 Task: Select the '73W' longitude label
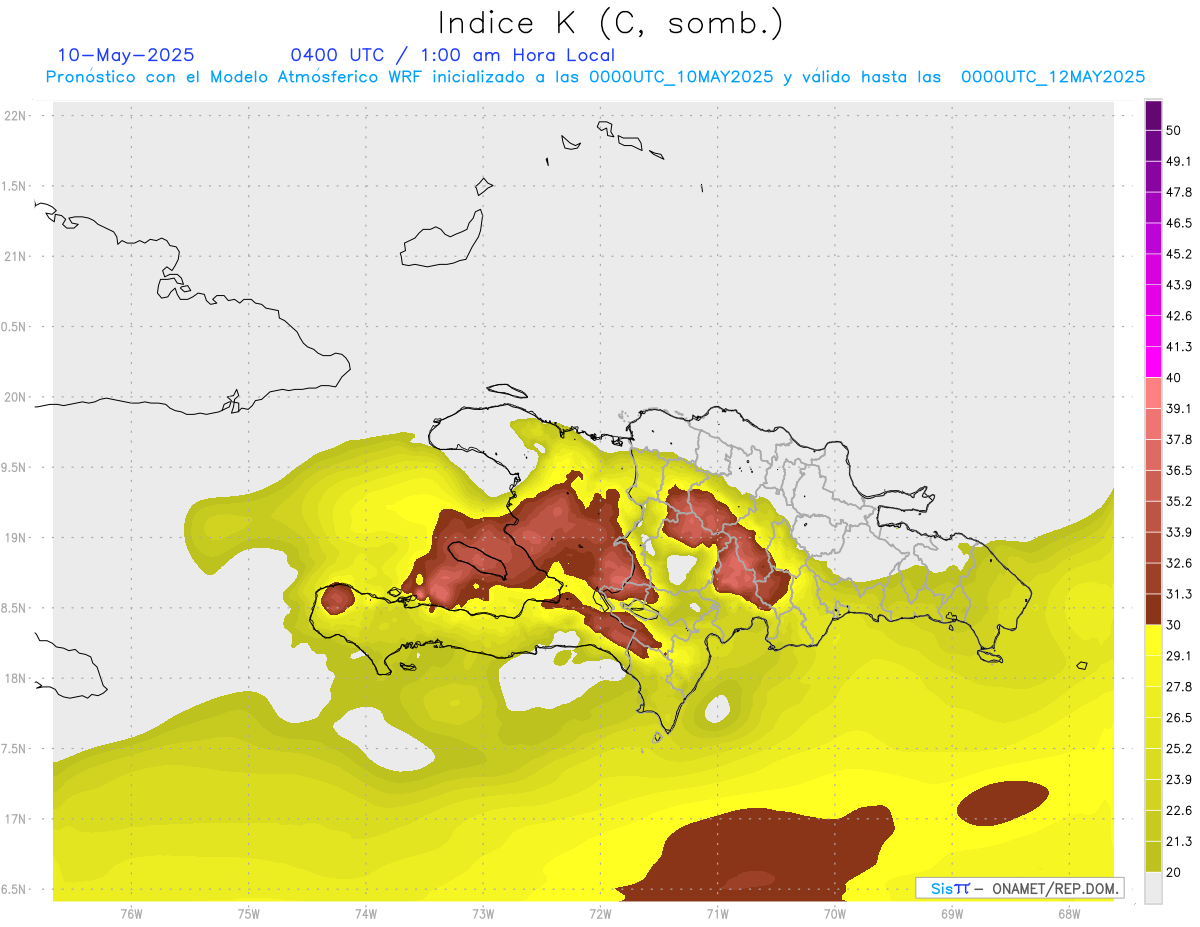pos(483,913)
